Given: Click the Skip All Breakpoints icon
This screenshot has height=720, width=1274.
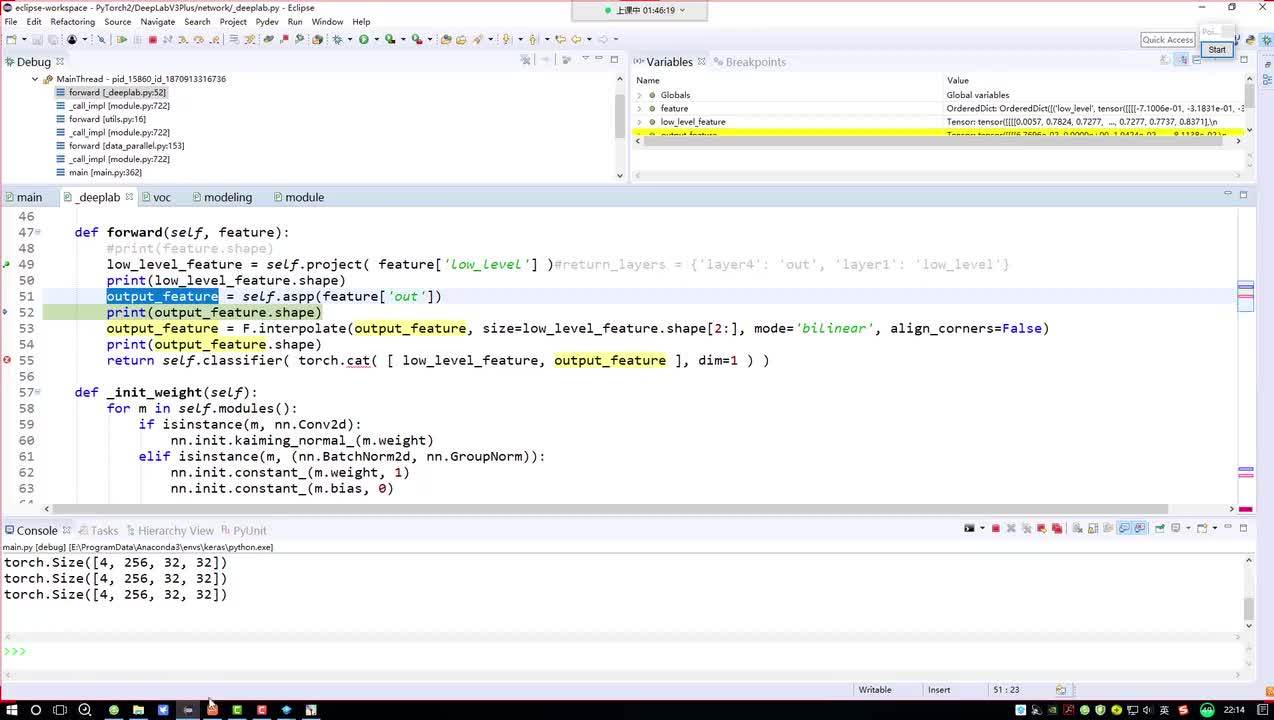Looking at the screenshot, I should tap(101, 40).
